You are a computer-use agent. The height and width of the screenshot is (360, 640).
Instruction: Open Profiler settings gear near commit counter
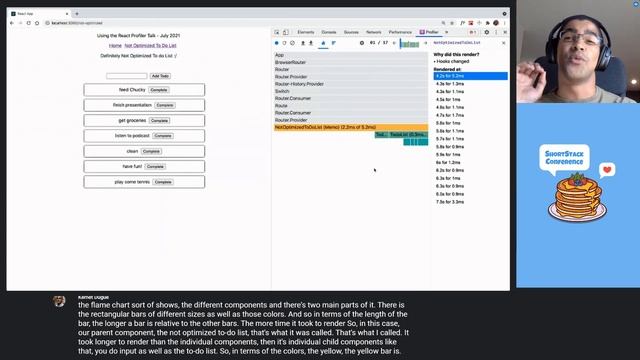pos(362,43)
